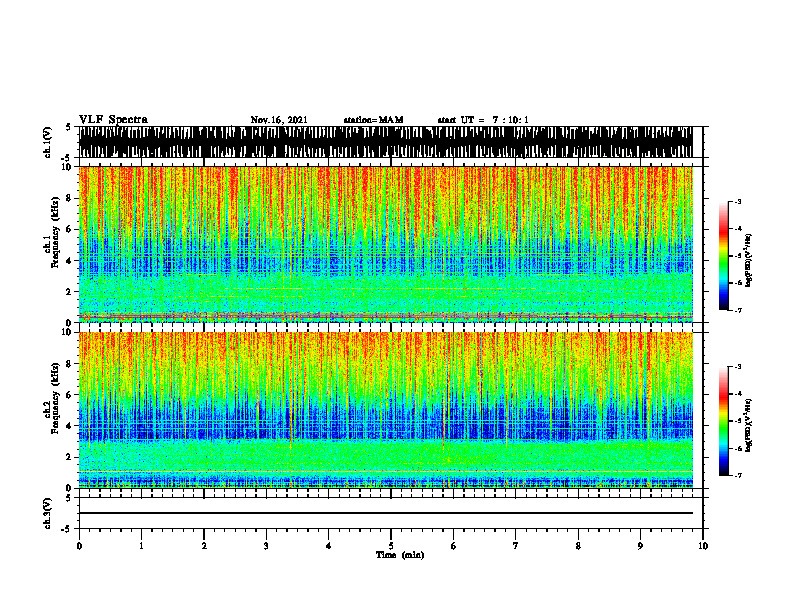
Task: Click the "Time (min)" x-axis label
Action: click(x=400, y=555)
